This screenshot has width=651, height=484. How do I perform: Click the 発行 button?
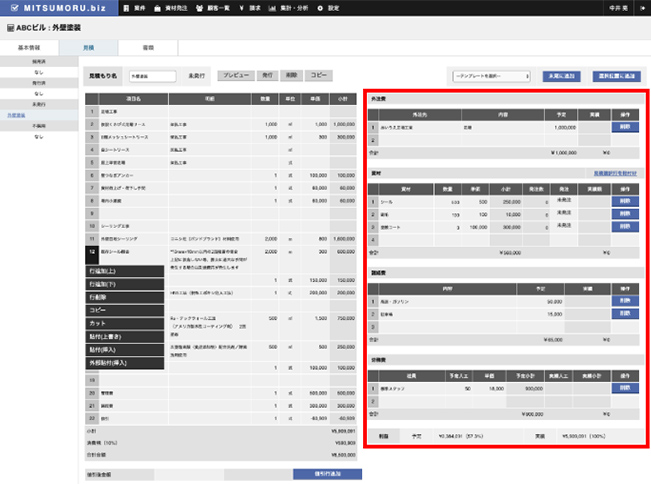point(268,75)
